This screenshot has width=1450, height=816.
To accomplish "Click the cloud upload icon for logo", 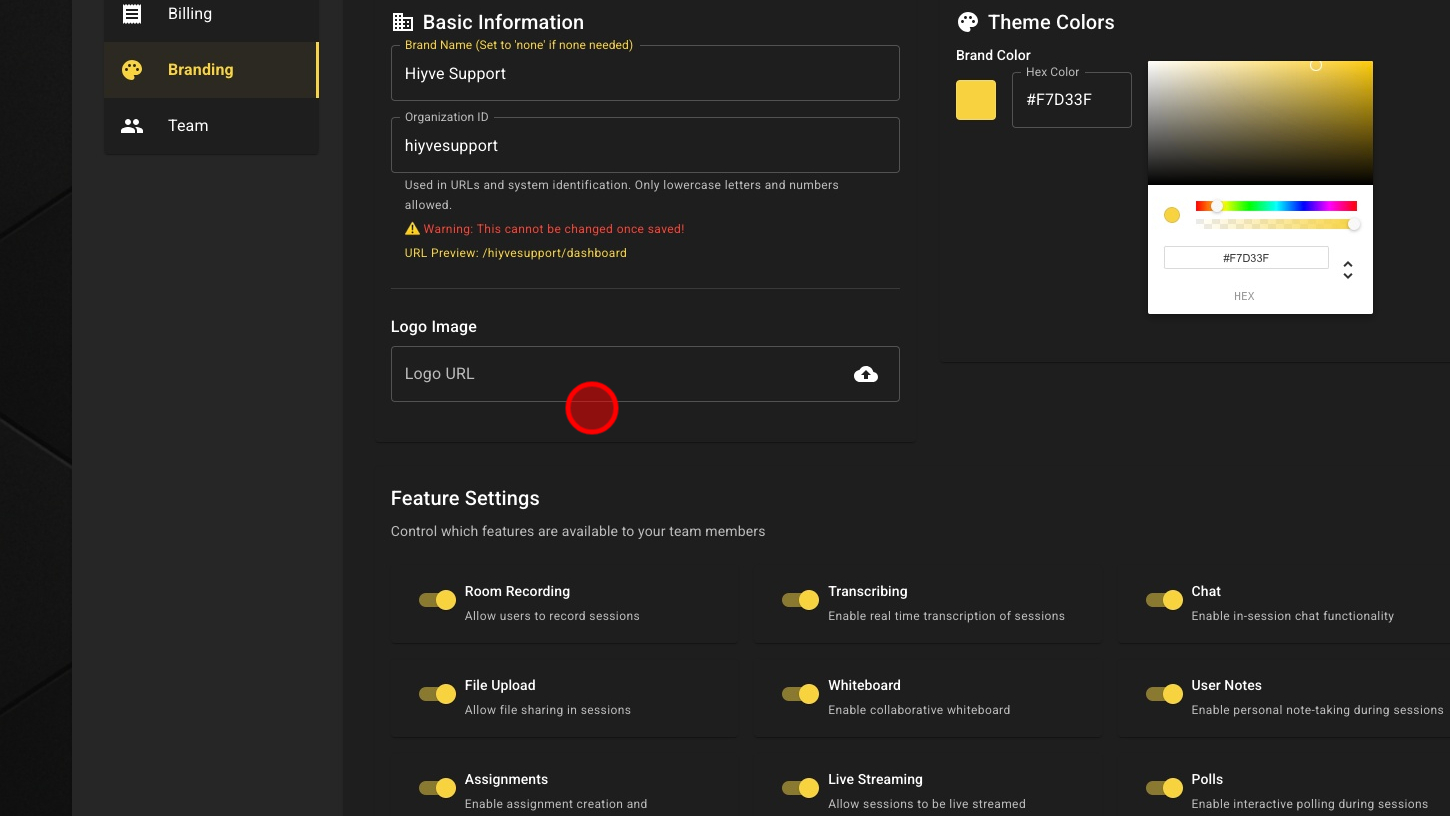I will pyautogui.click(x=866, y=374).
